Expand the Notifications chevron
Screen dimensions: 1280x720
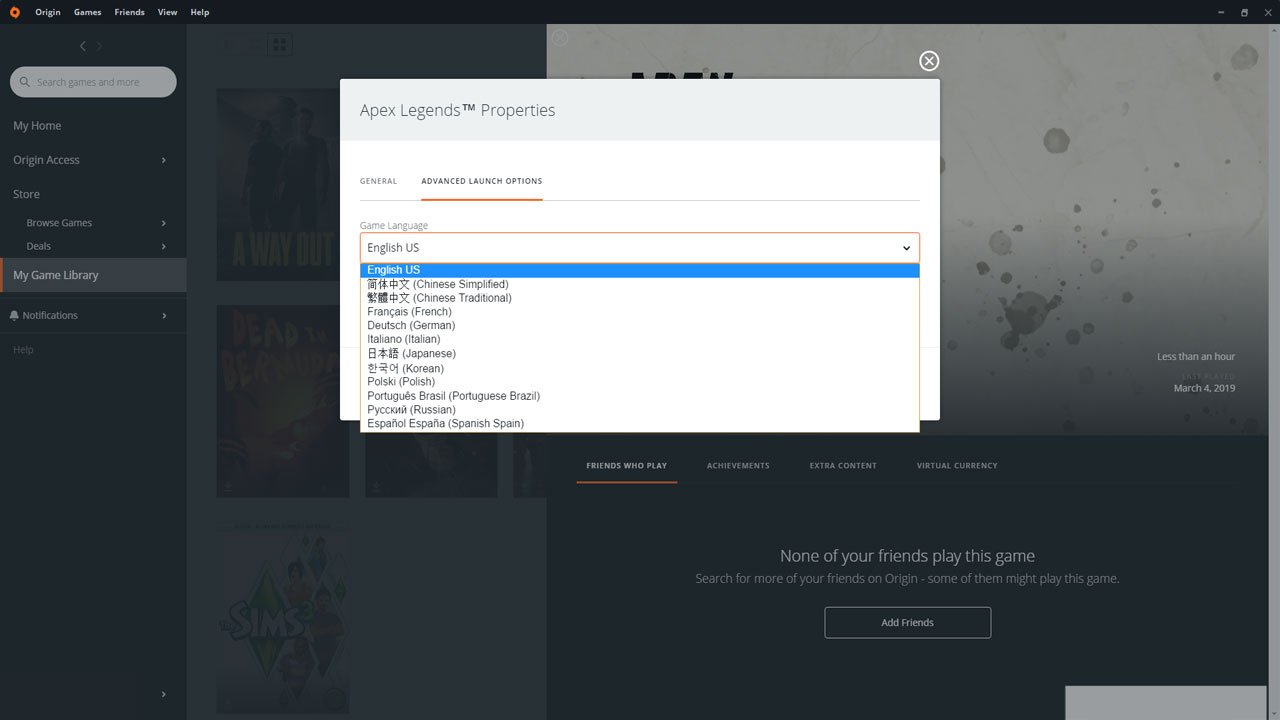[164, 316]
